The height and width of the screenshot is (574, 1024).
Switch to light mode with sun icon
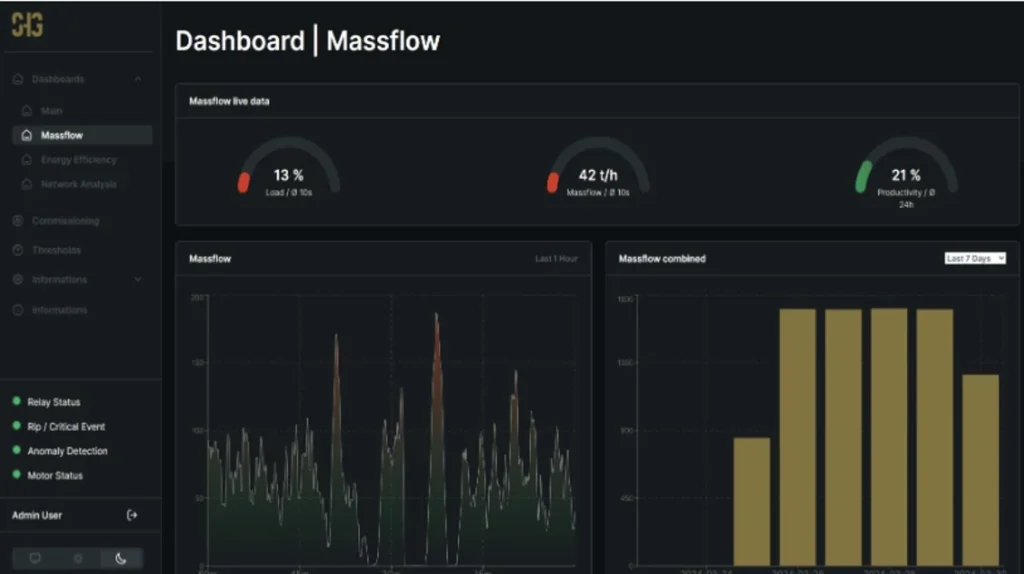(x=78, y=558)
